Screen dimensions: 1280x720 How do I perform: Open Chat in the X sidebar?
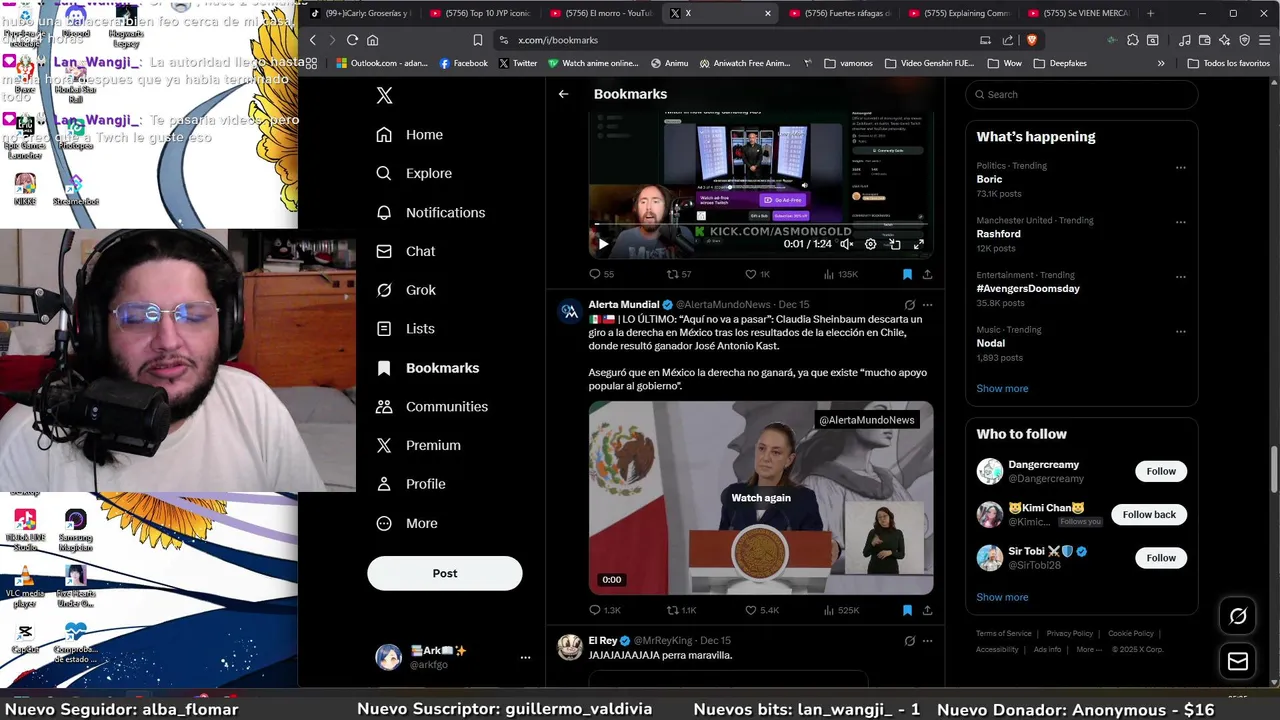[406, 251]
